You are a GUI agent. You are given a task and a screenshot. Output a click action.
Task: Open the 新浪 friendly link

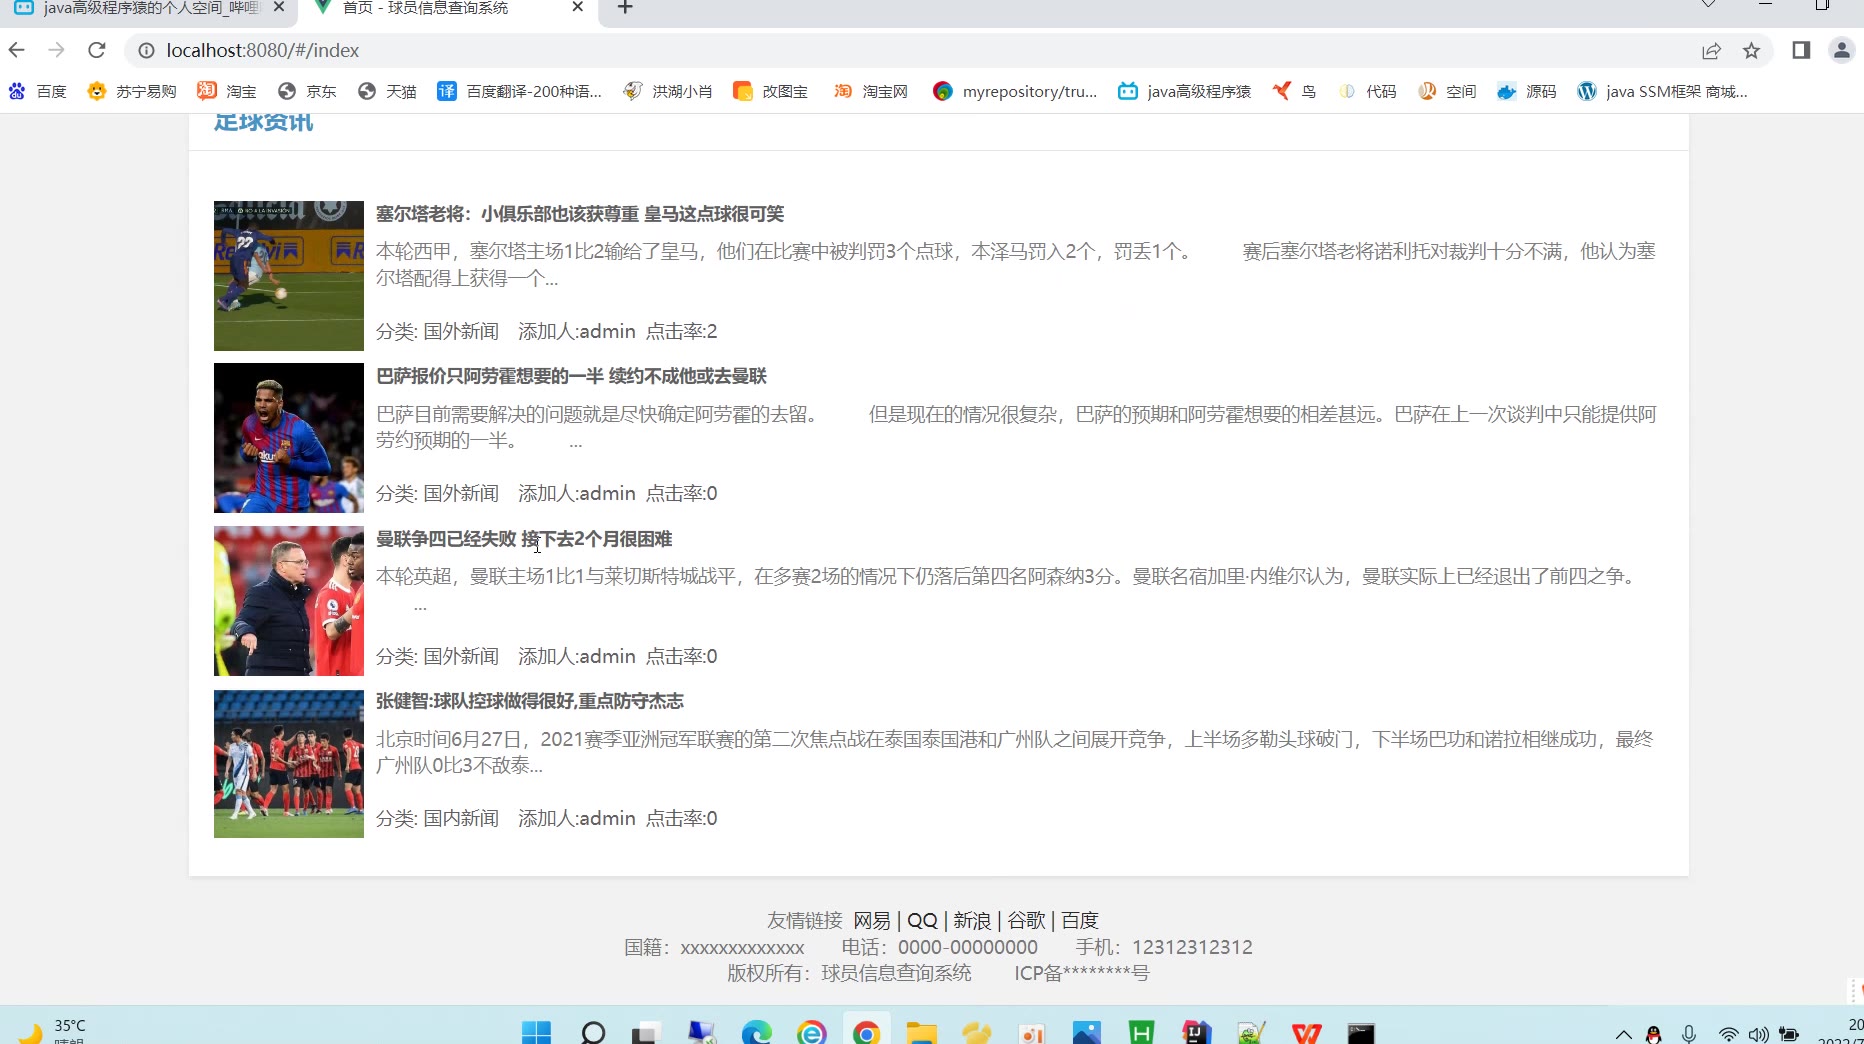[972, 920]
